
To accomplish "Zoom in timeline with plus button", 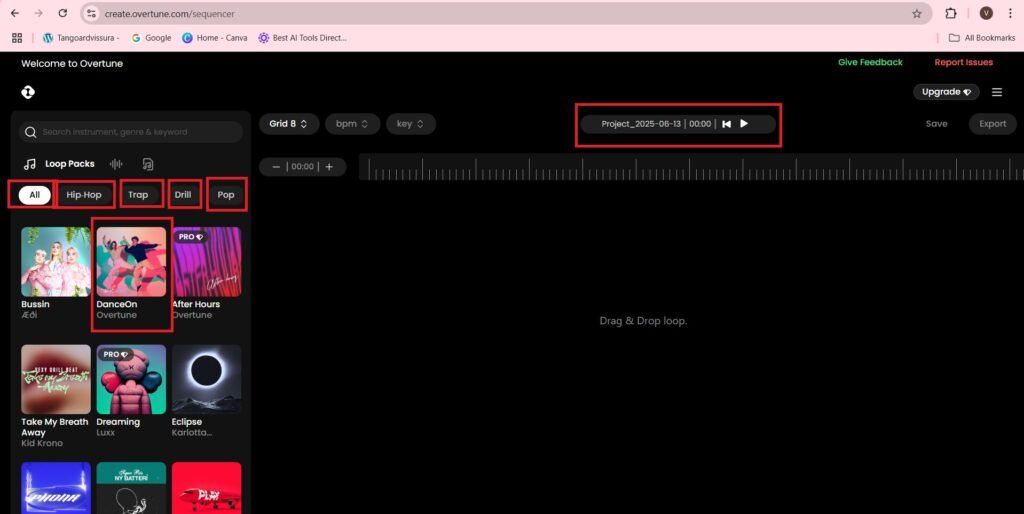I will (x=329, y=167).
